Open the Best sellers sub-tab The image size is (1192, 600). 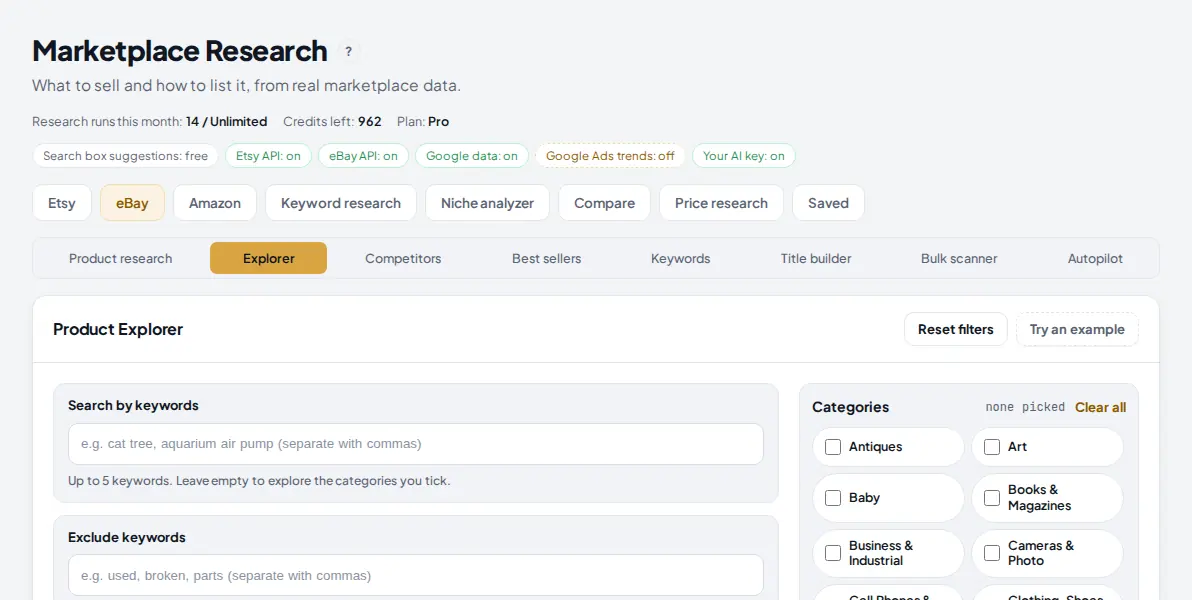[547, 259]
